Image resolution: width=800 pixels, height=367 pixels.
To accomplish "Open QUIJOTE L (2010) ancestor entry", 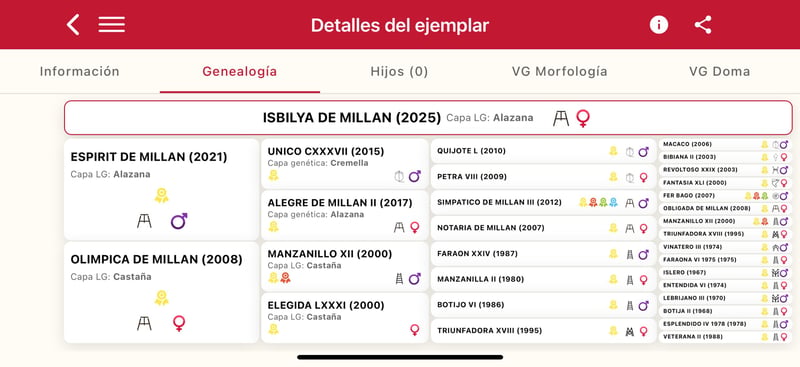I will [x=543, y=151].
